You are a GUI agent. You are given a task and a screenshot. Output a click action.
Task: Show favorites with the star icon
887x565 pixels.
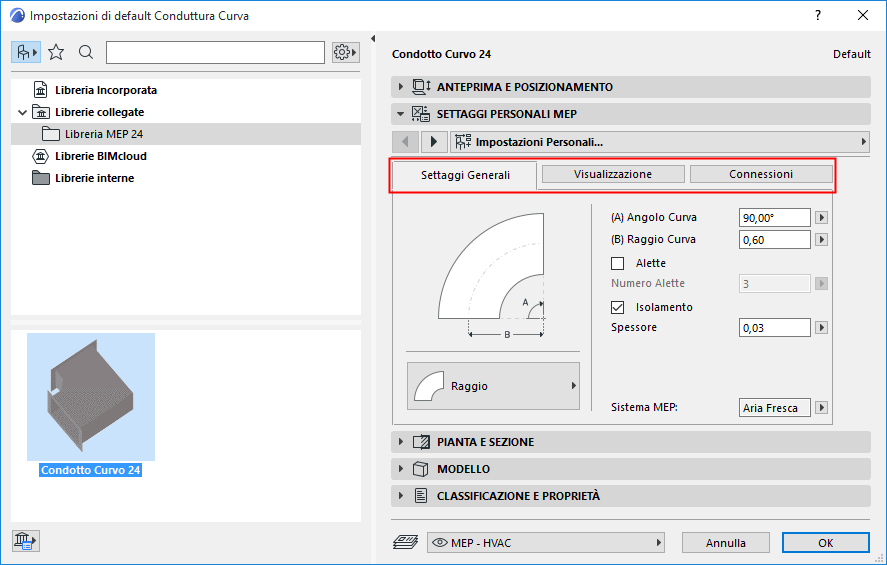coord(56,53)
